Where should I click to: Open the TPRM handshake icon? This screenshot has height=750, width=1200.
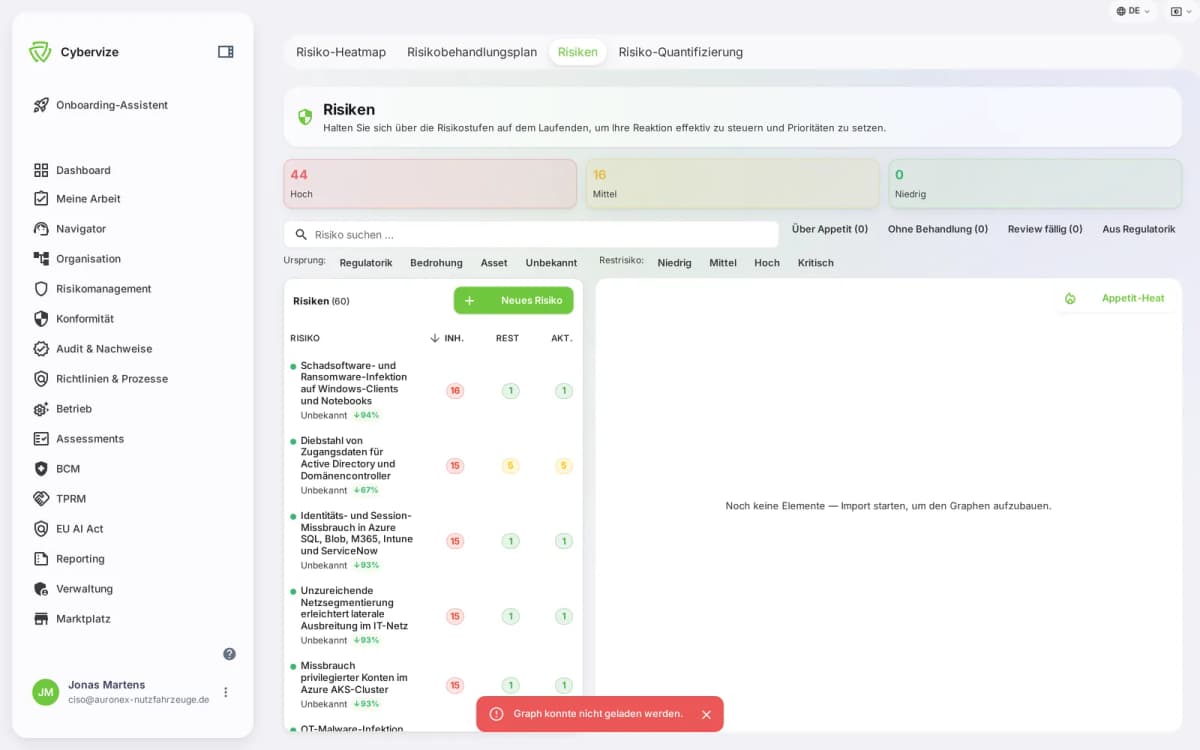pyautogui.click(x=41, y=499)
